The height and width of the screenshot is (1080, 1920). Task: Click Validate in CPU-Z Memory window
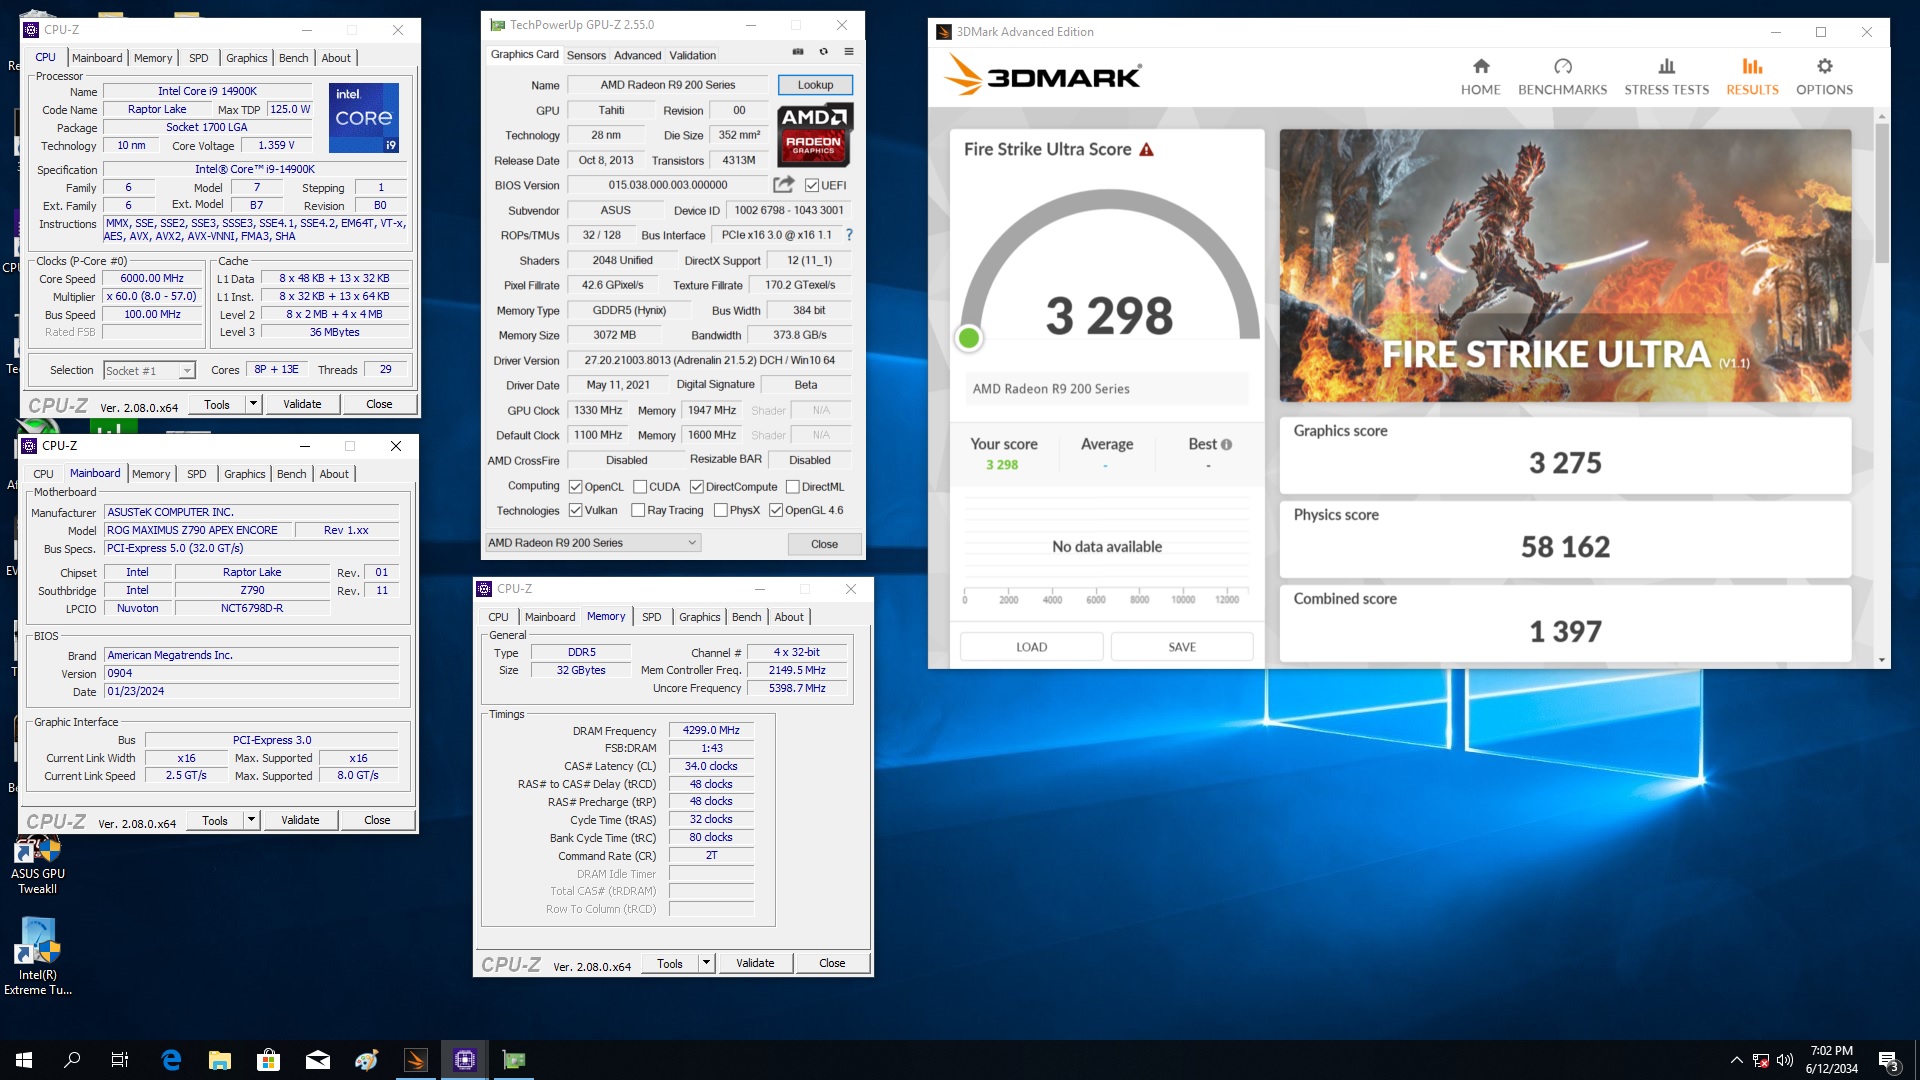(755, 963)
